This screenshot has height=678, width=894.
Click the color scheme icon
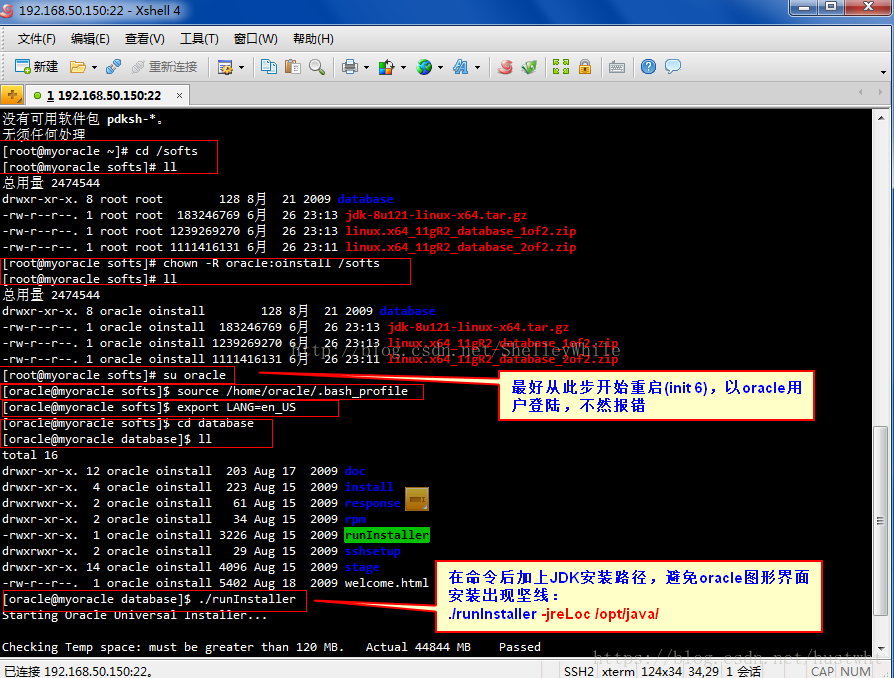(387, 67)
